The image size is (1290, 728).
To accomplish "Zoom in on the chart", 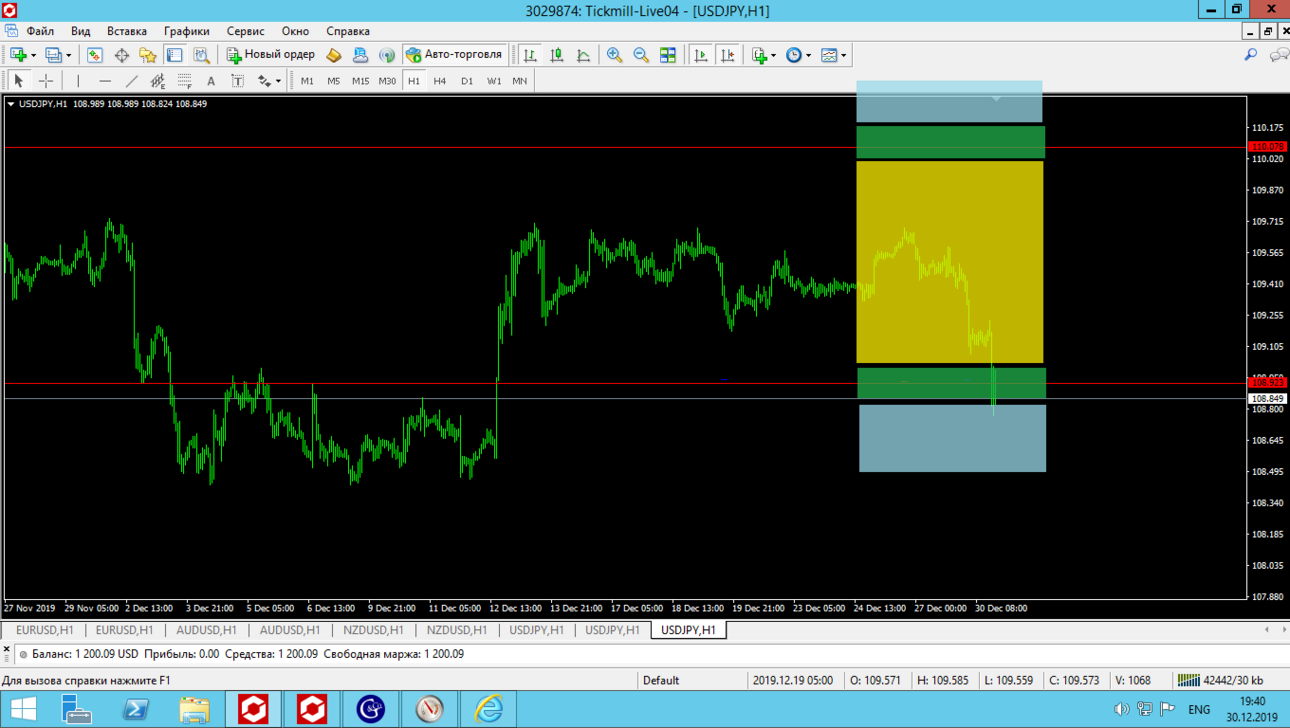I will [x=615, y=55].
